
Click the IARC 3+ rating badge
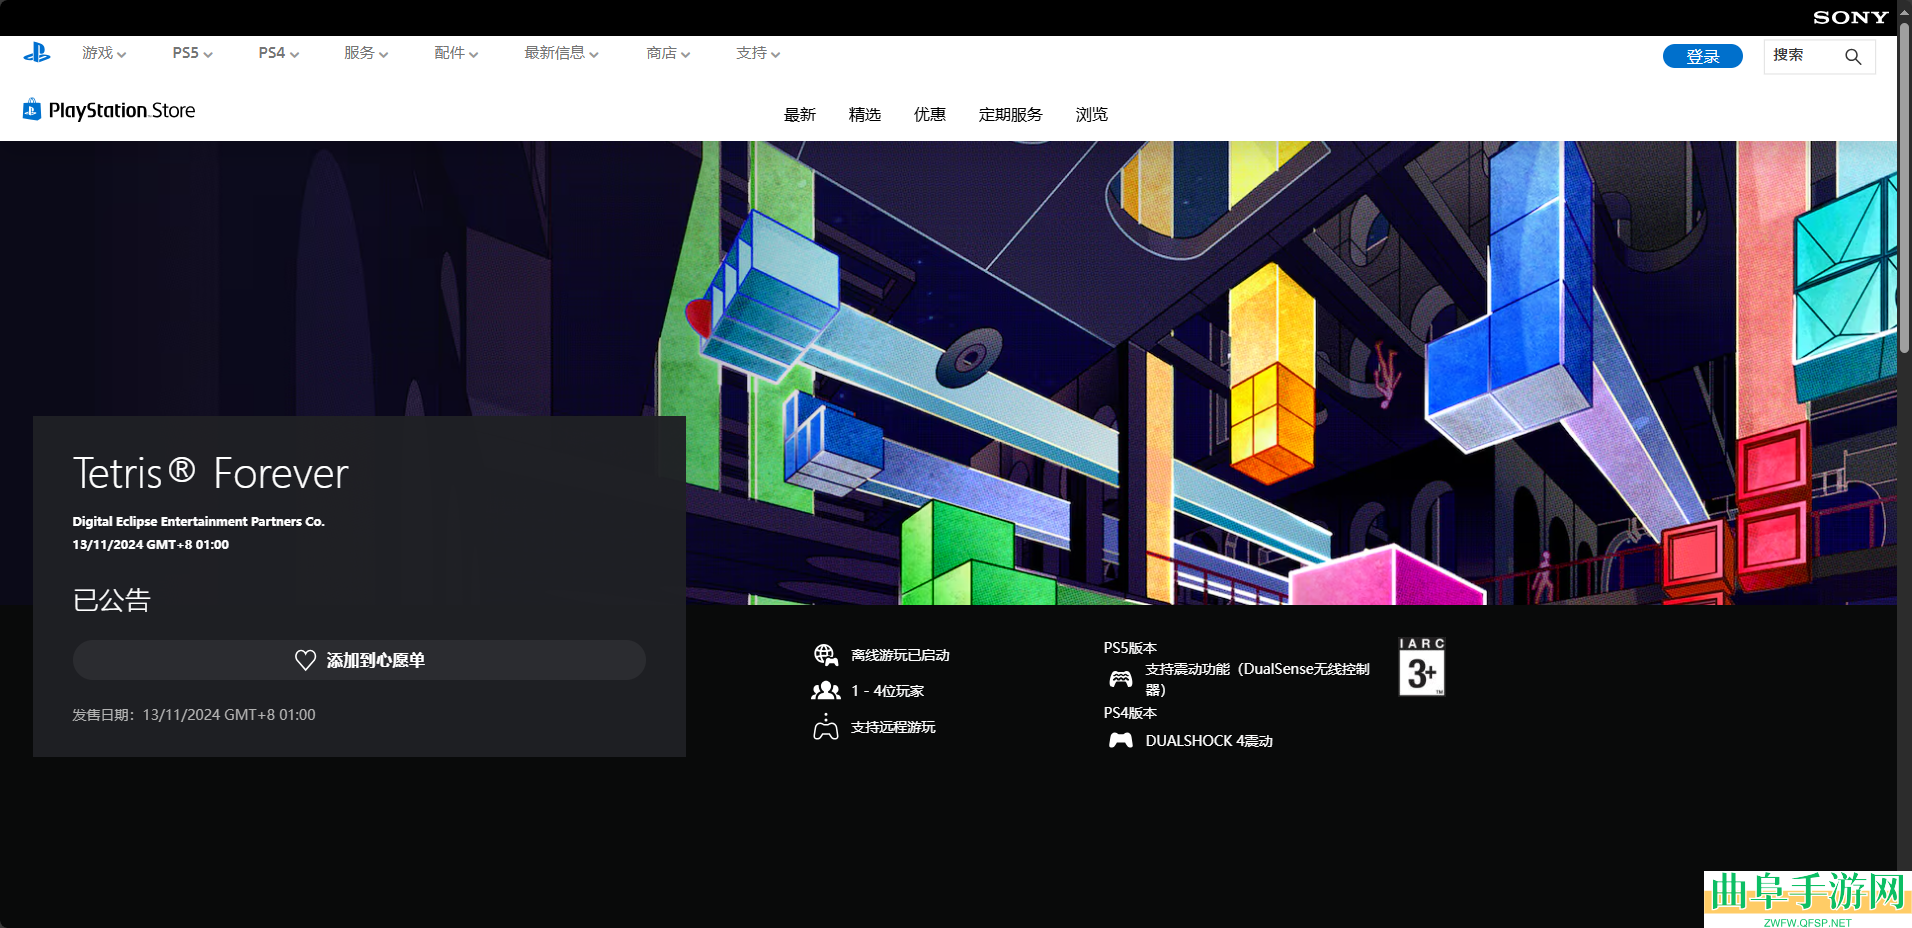tap(1421, 667)
